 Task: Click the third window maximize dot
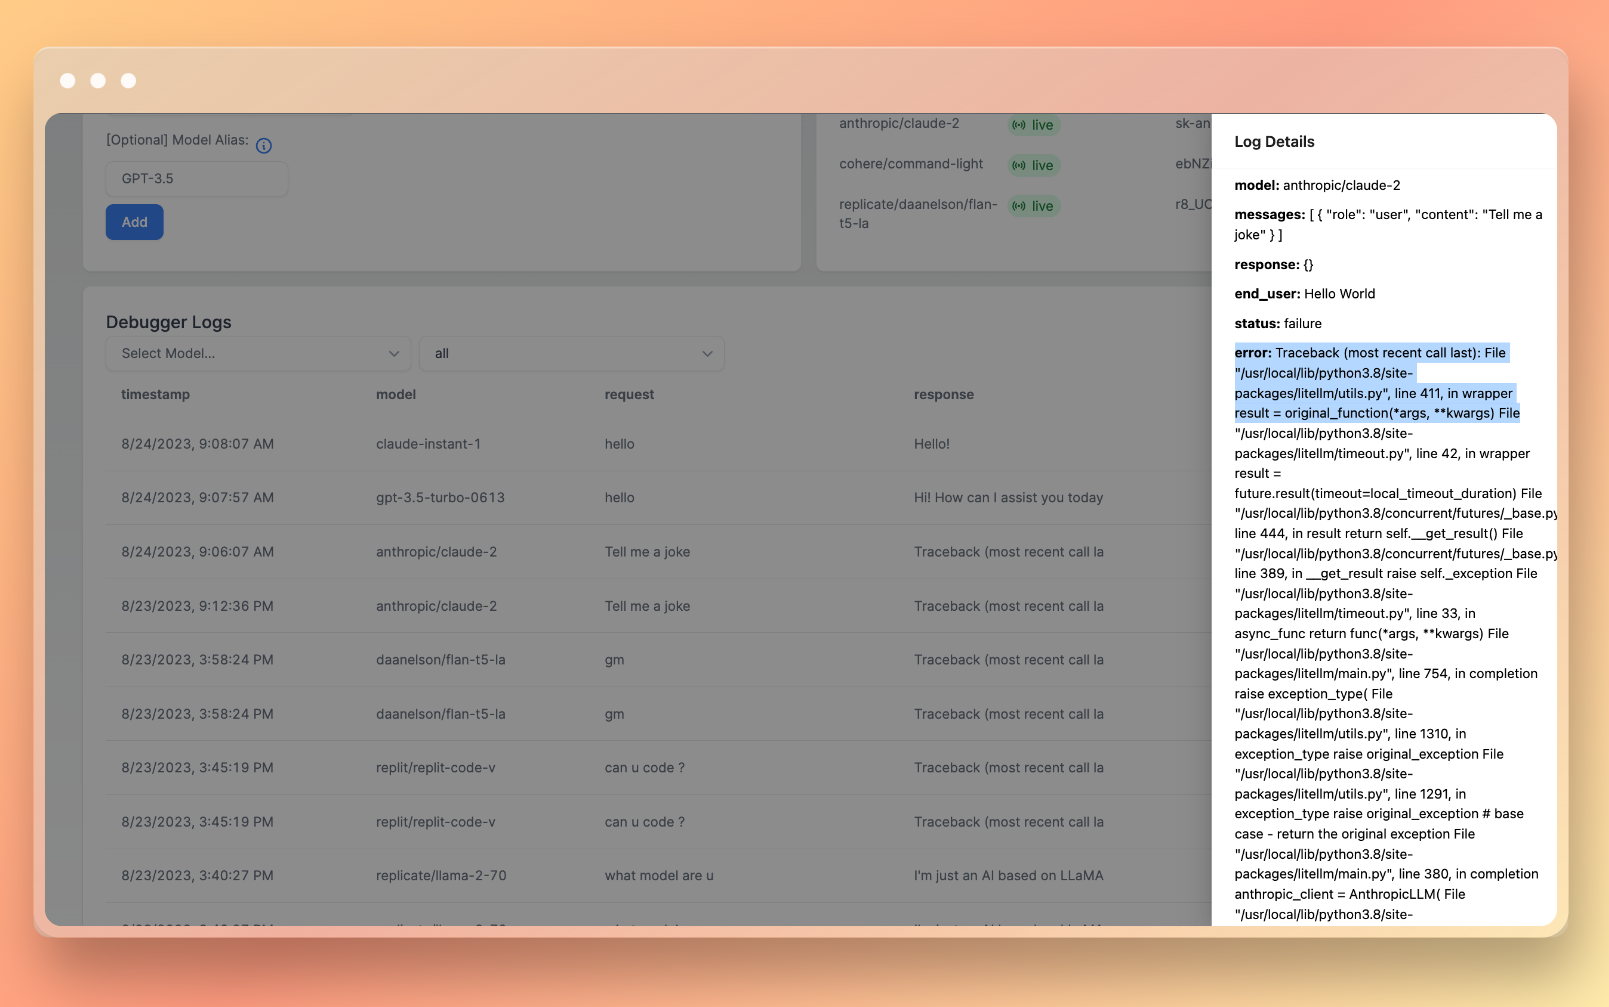point(129,81)
